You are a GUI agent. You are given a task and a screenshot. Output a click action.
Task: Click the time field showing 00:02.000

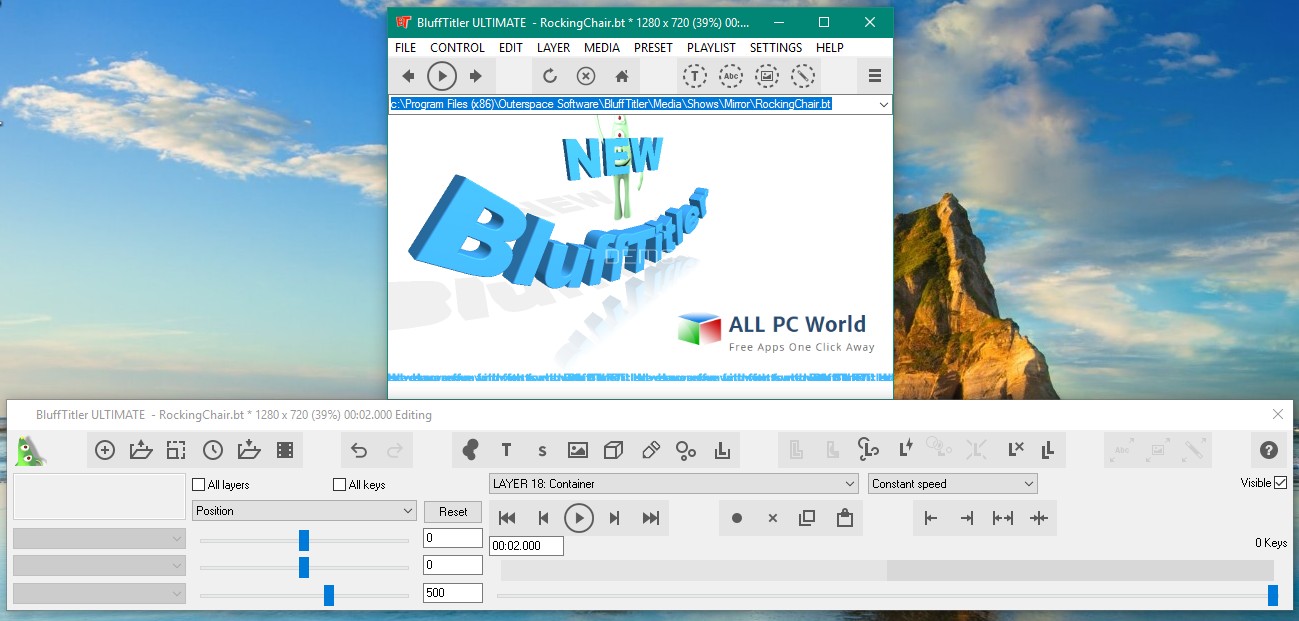pyautogui.click(x=526, y=546)
